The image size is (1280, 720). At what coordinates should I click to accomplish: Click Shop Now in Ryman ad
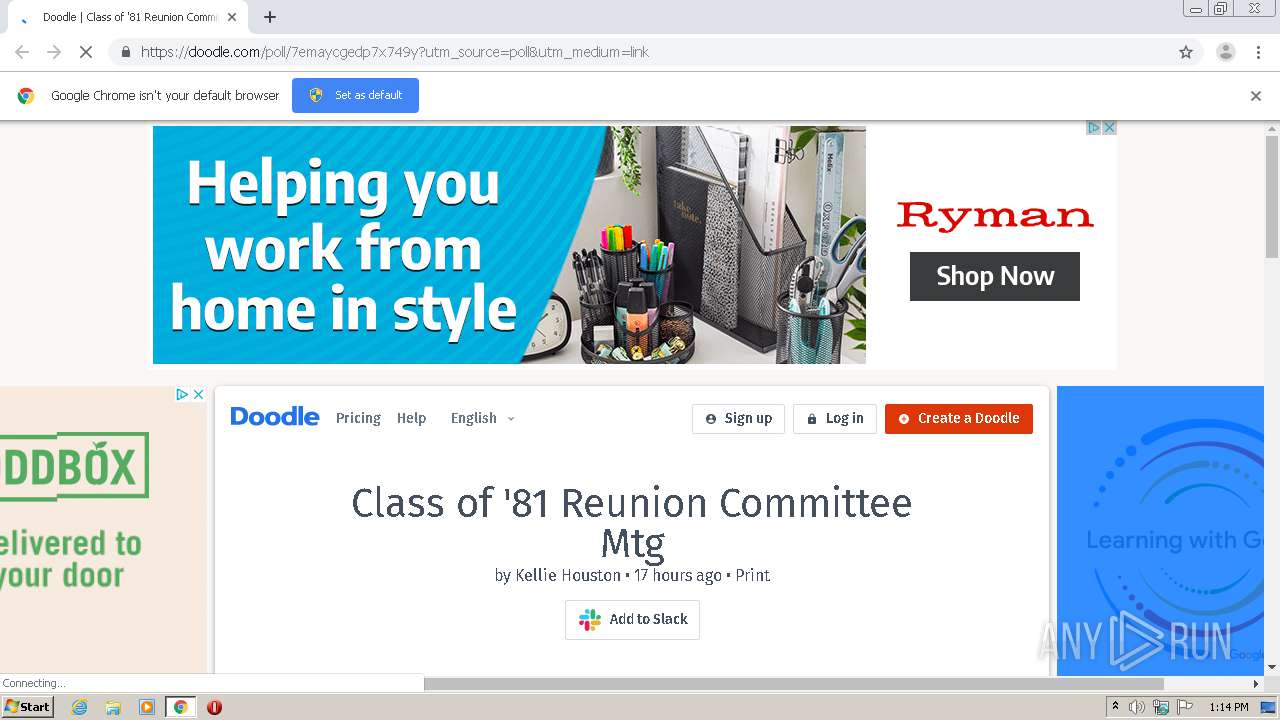pos(995,276)
